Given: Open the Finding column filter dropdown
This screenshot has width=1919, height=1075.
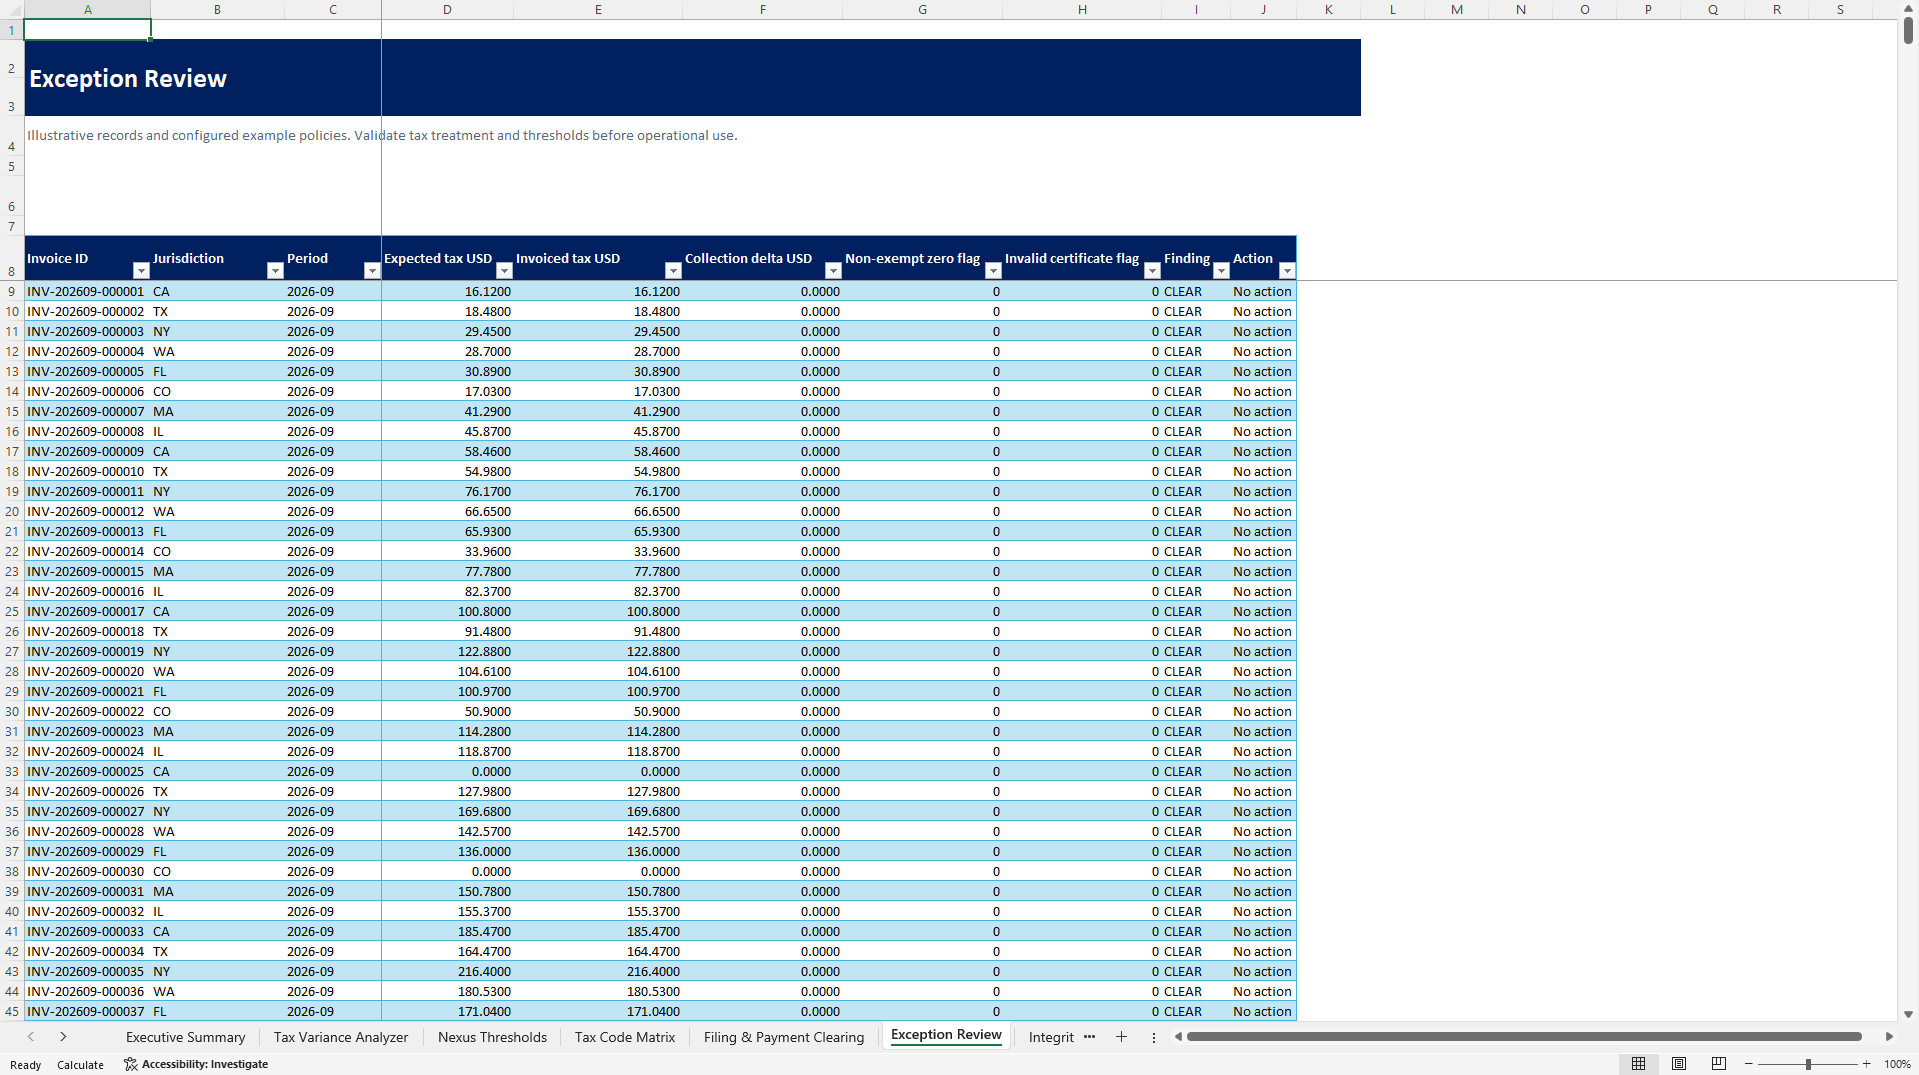Looking at the screenshot, I should pyautogui.click(x=1221, y=271).
